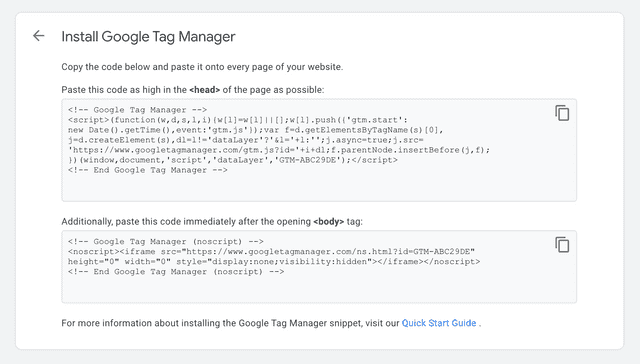This screenshot has height=364, width=640.
Task: Open the Quick Start Guide link
Action: [x=439, y=323]
